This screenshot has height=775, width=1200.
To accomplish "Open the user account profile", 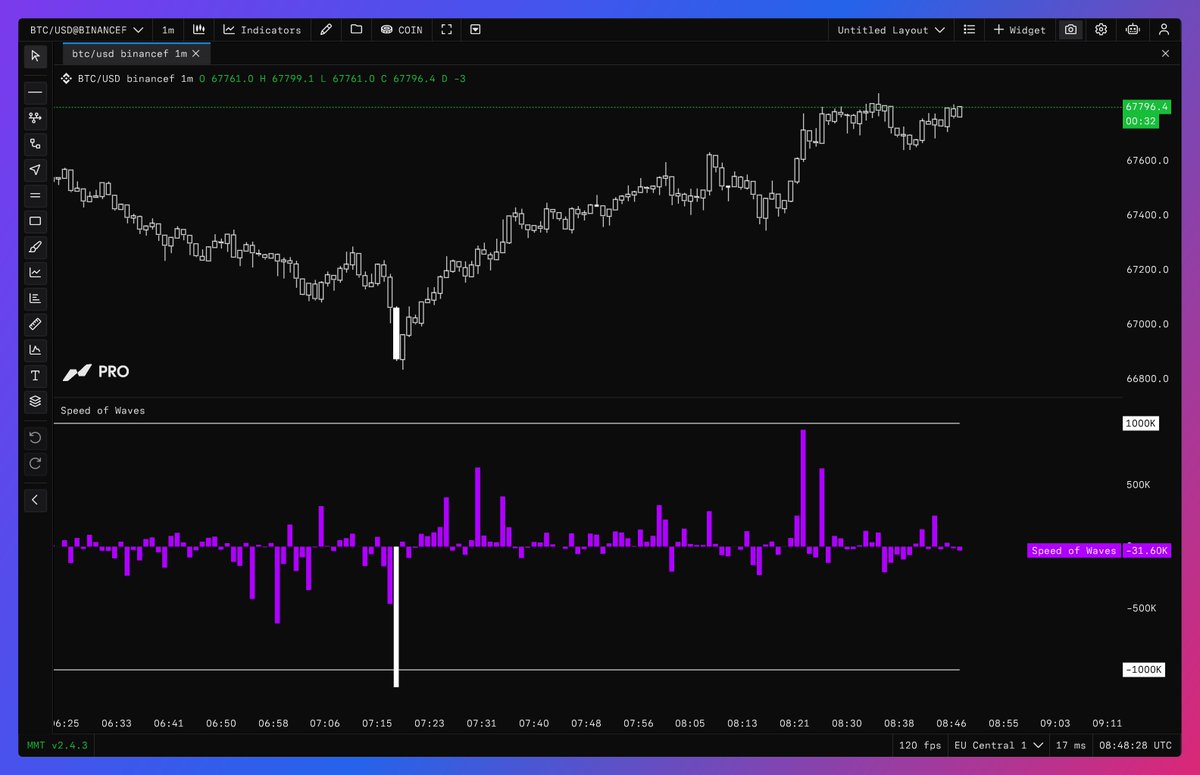I will point(1164,30).
